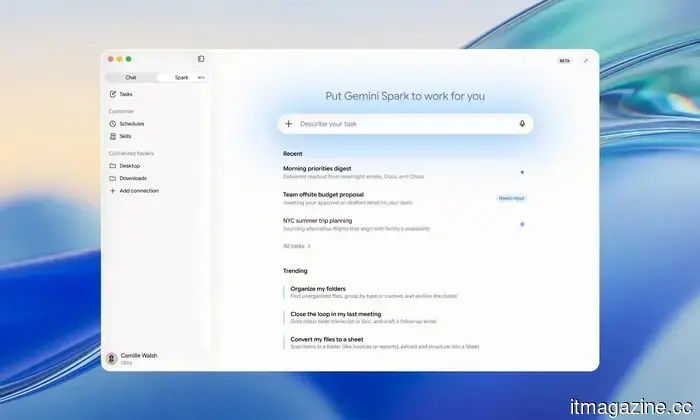
Task: Open Schedules in the sidebar
Action: 132,124
